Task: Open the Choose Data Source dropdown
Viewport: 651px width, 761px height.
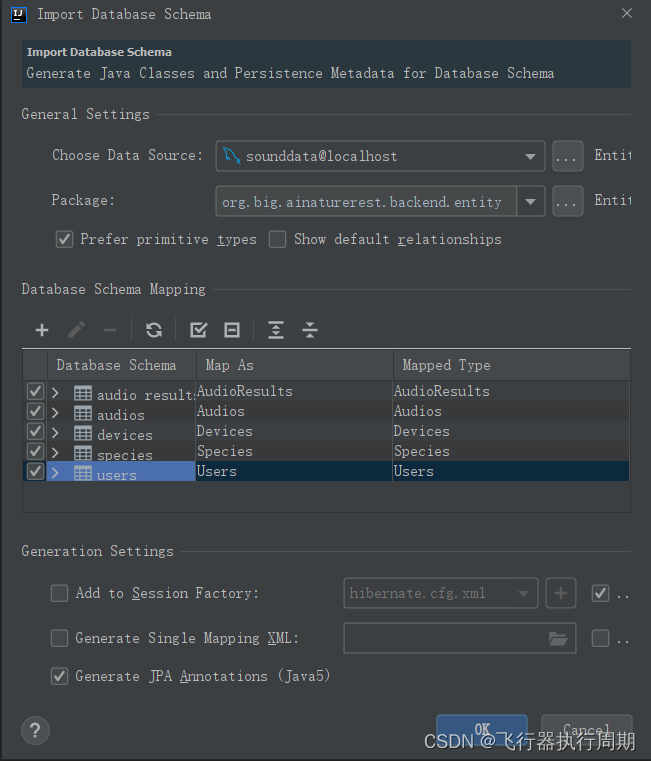Action: [530, 156]
